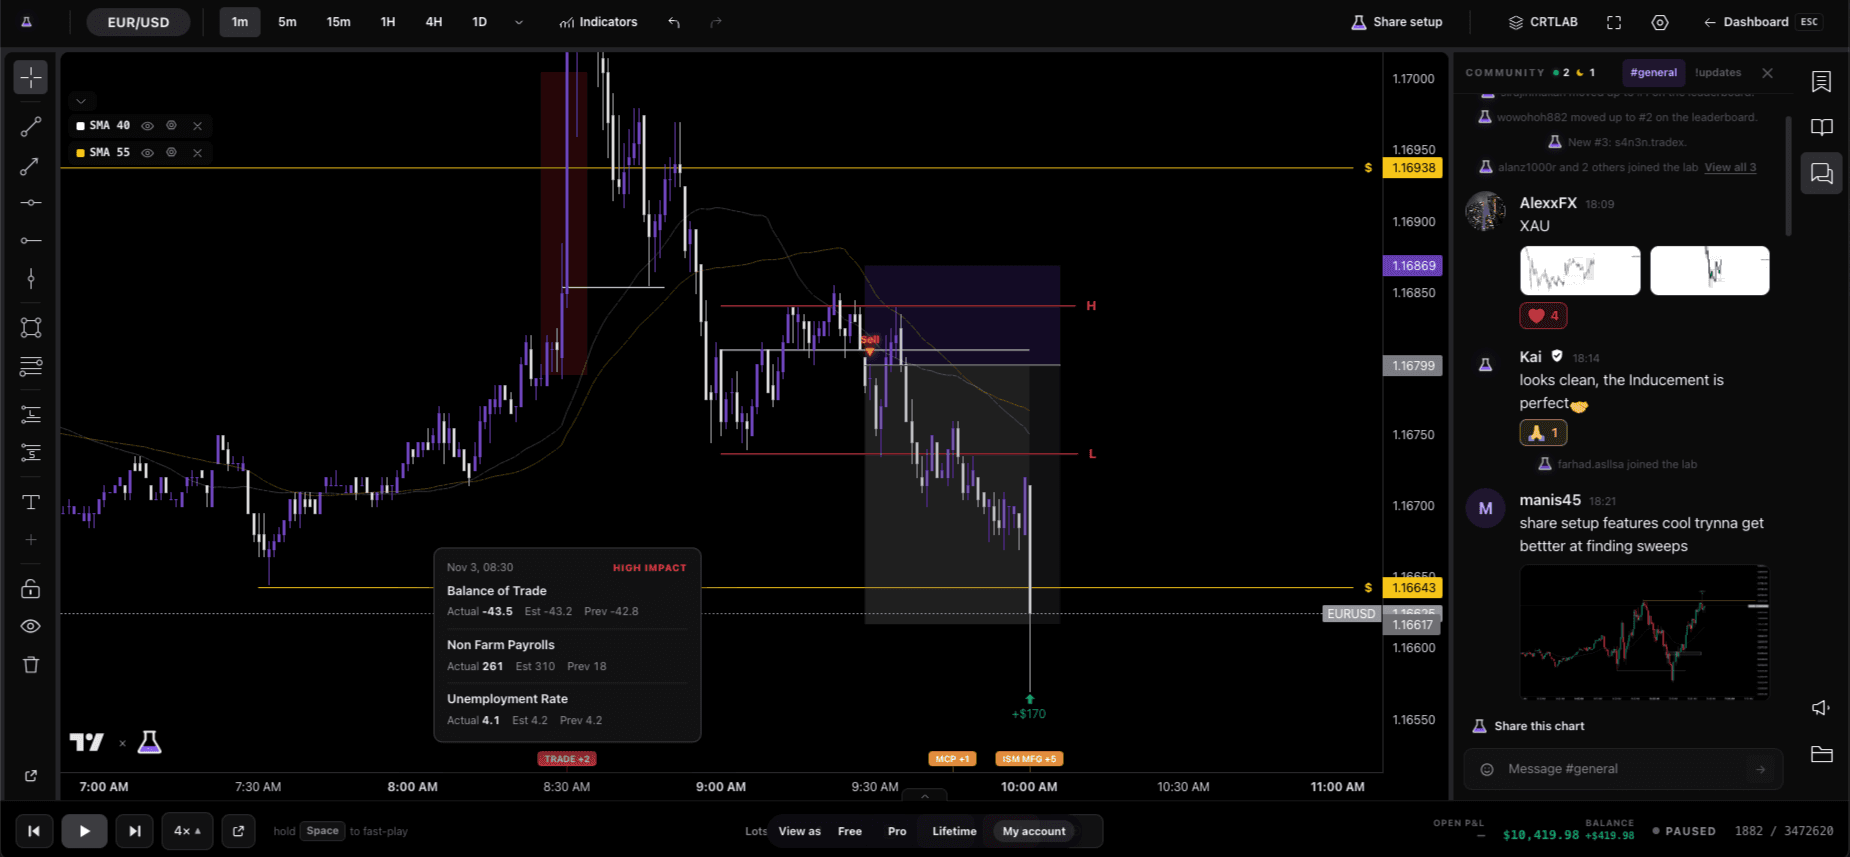Remove the SMA 40 indicator
Viewport: 1850px width, 857px height.
[x=197, y=126]
